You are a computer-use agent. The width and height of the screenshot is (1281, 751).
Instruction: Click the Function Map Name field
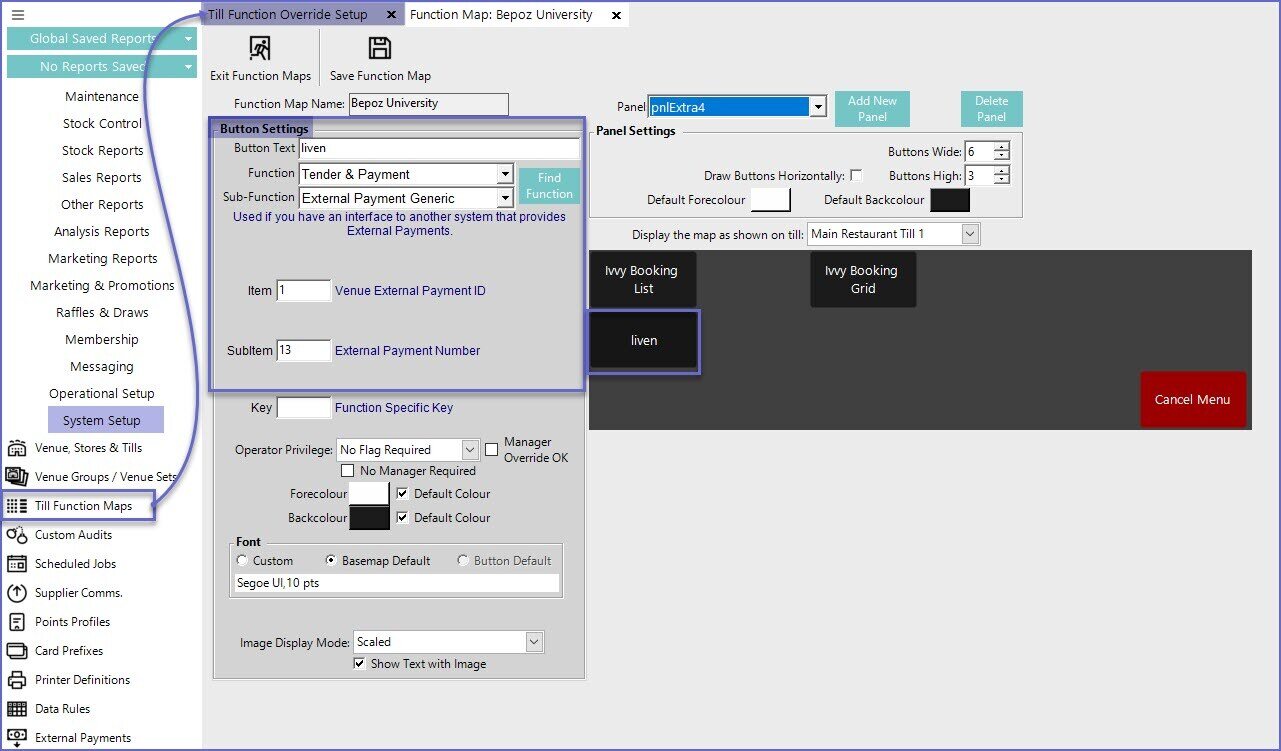pos(428,104)
